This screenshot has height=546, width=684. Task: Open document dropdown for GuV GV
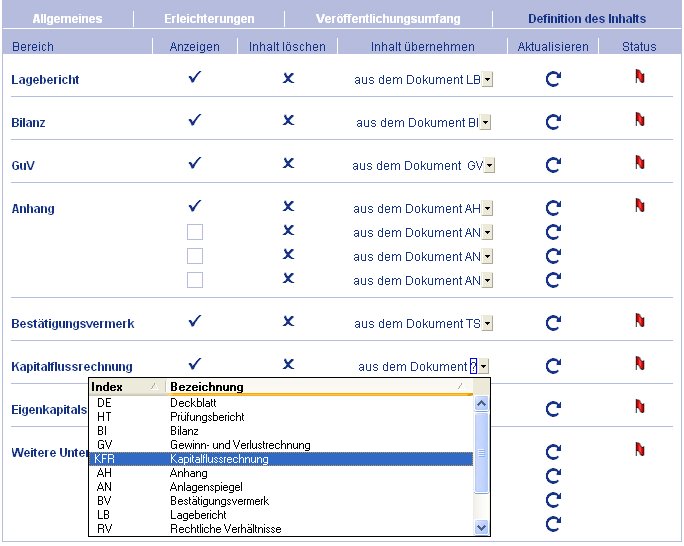click(x=489, y=166)
